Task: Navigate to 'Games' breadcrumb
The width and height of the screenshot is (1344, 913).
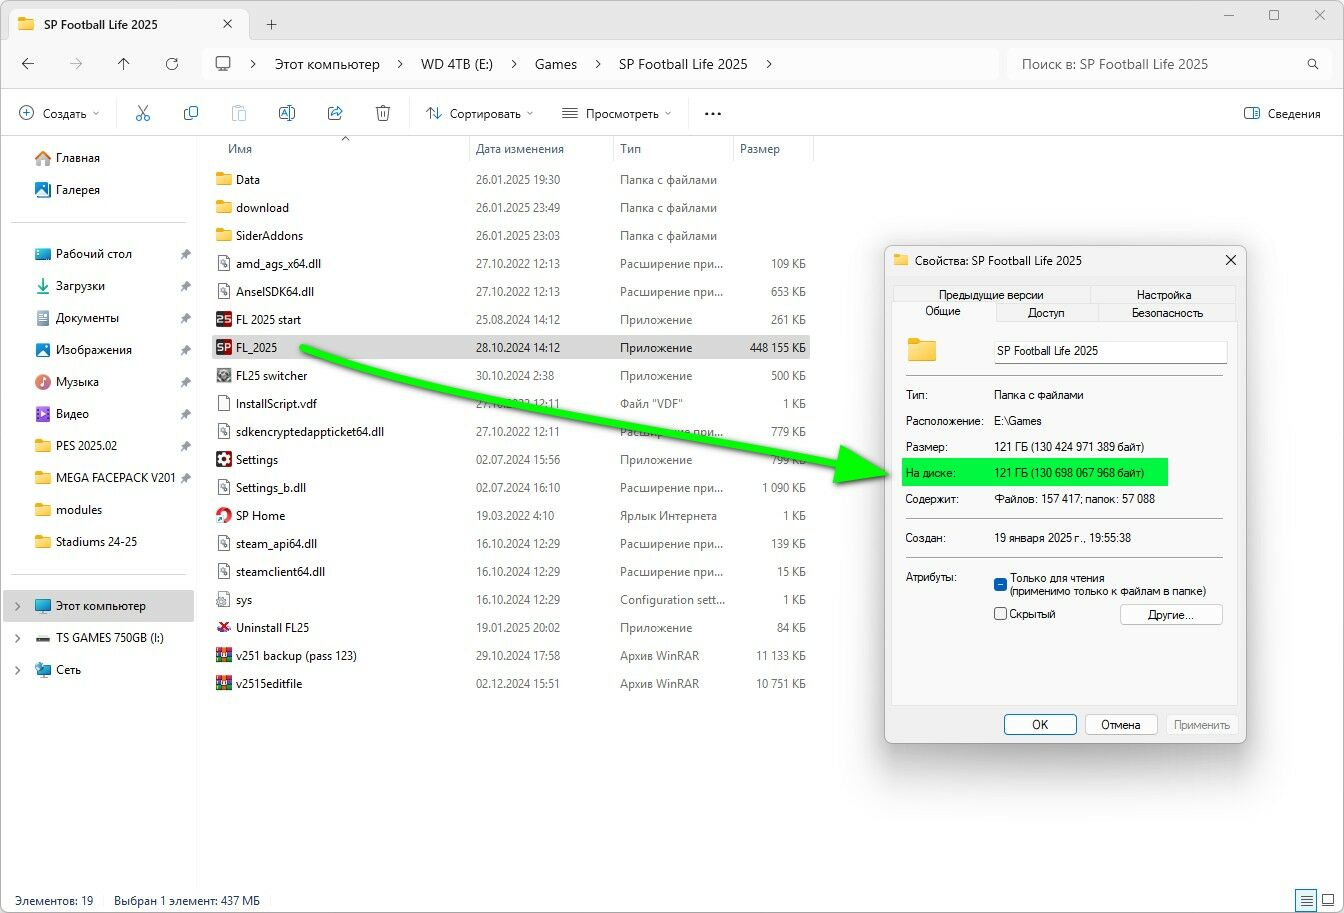Action: pyautogui.click(x=556, y=64)
